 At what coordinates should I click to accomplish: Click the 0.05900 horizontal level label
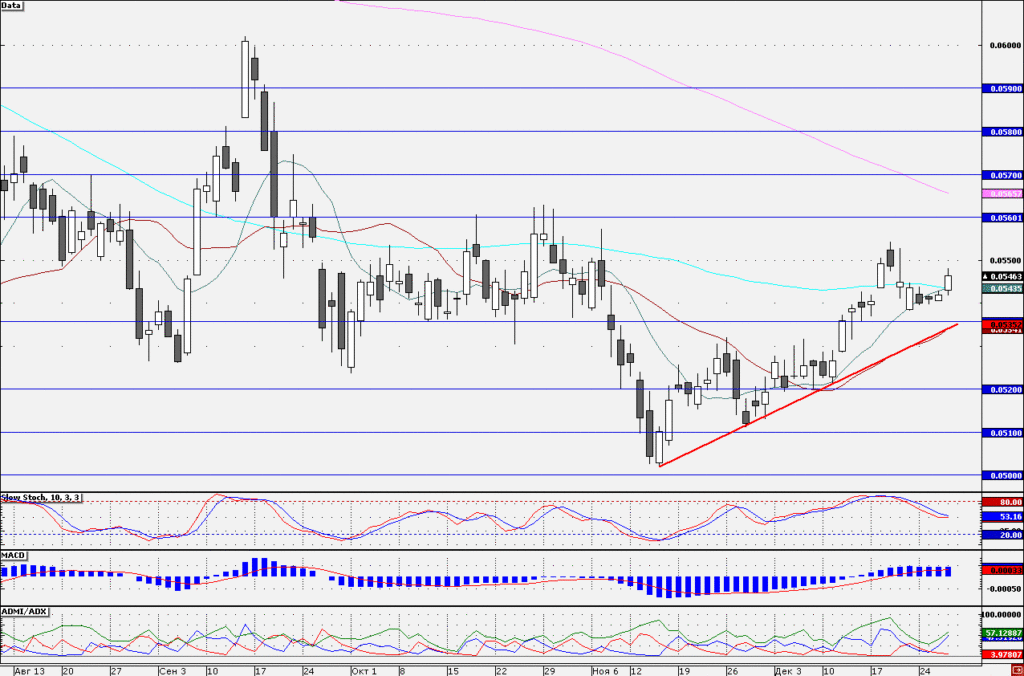1002,88
